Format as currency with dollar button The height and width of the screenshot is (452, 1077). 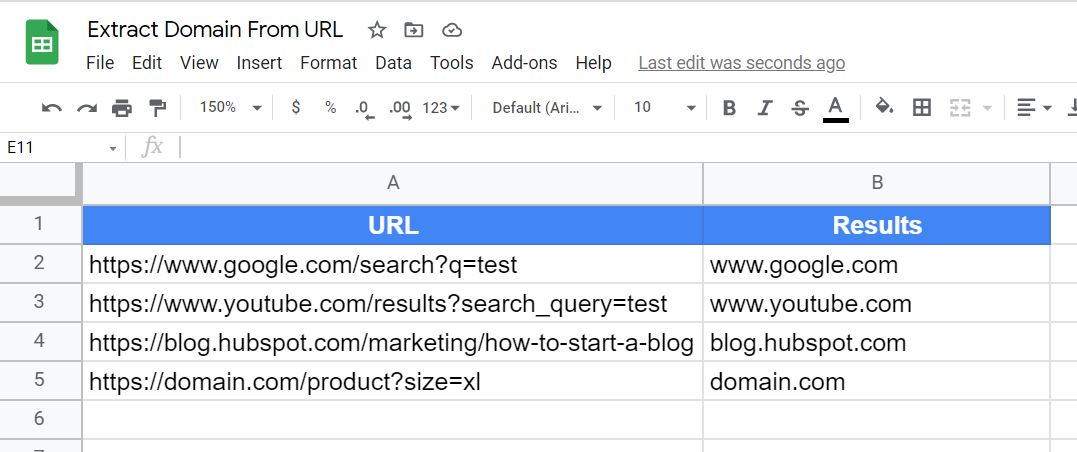296,108
